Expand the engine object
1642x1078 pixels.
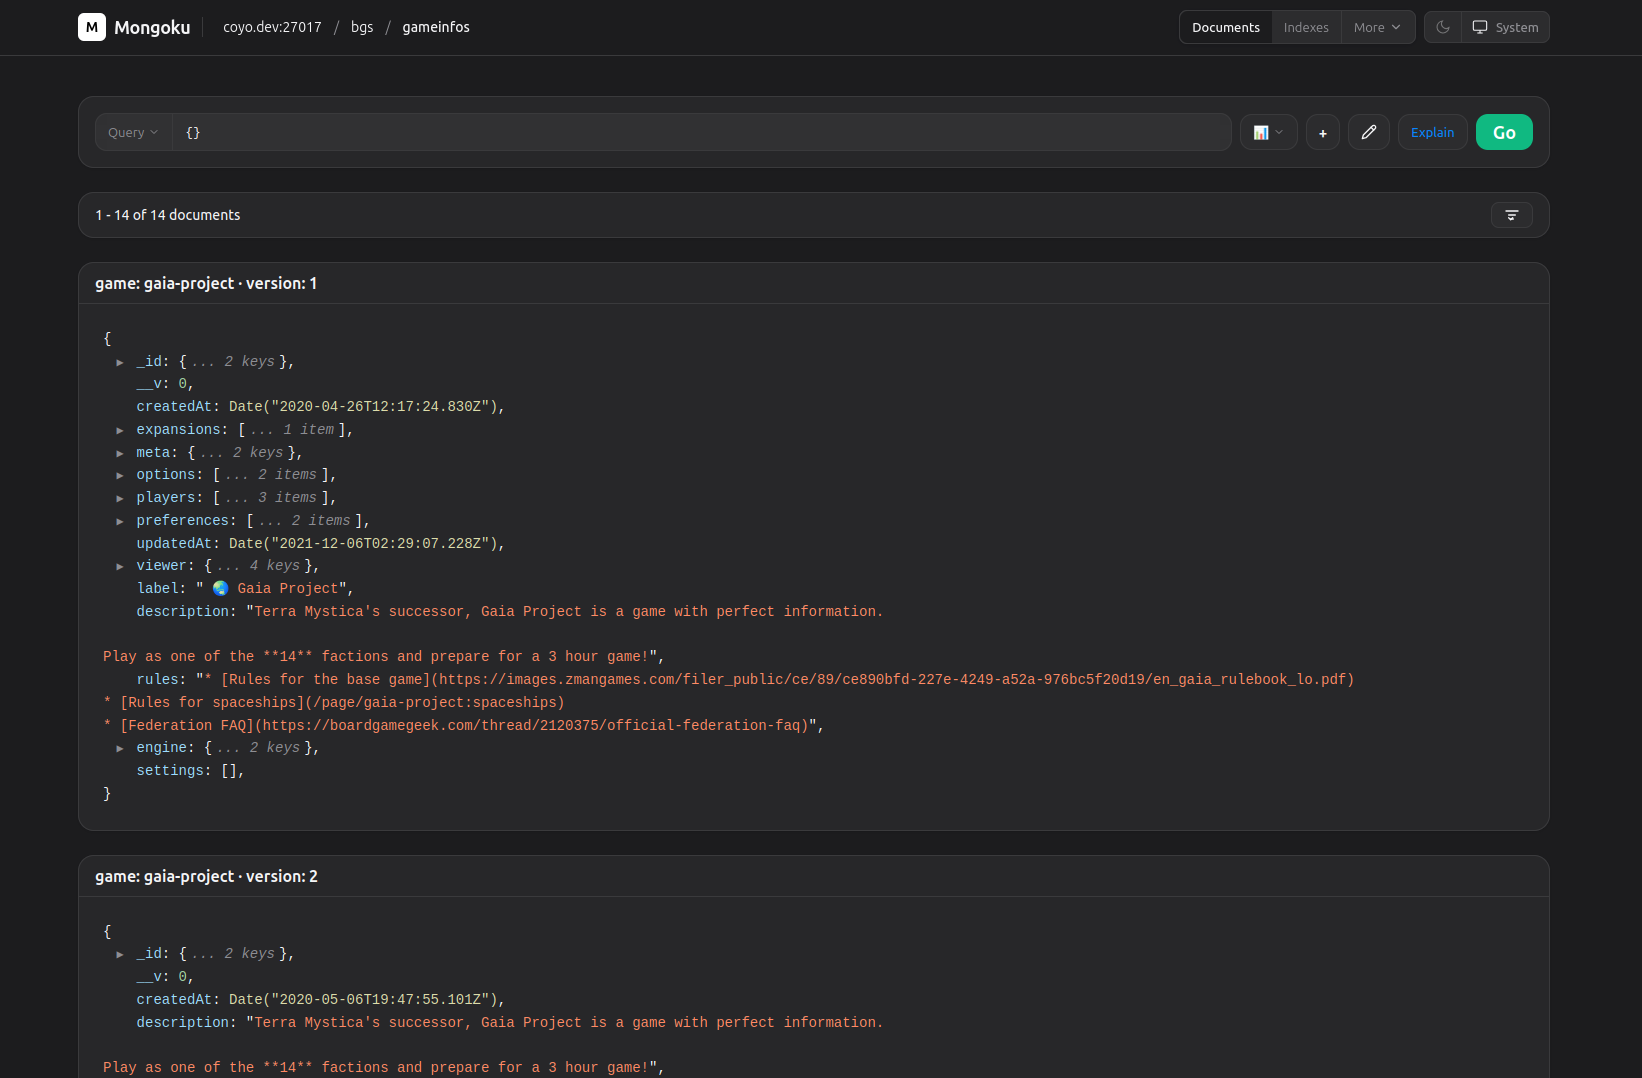point(120,748)
